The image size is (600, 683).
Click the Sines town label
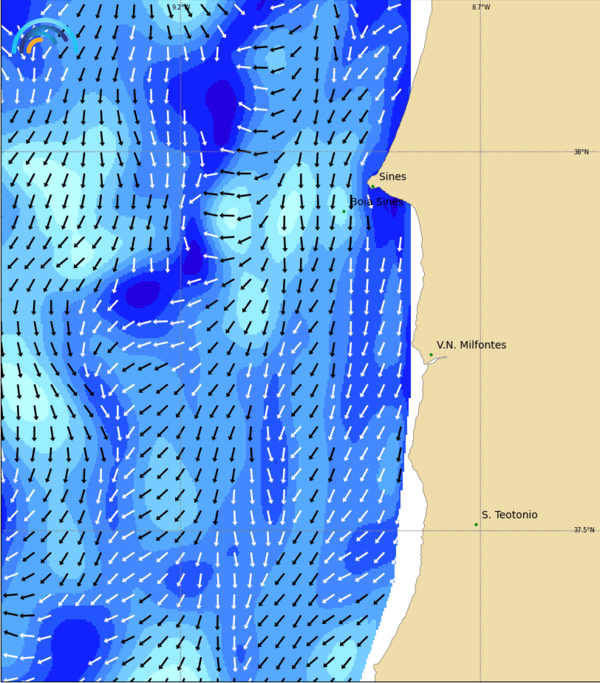(392, 177)
